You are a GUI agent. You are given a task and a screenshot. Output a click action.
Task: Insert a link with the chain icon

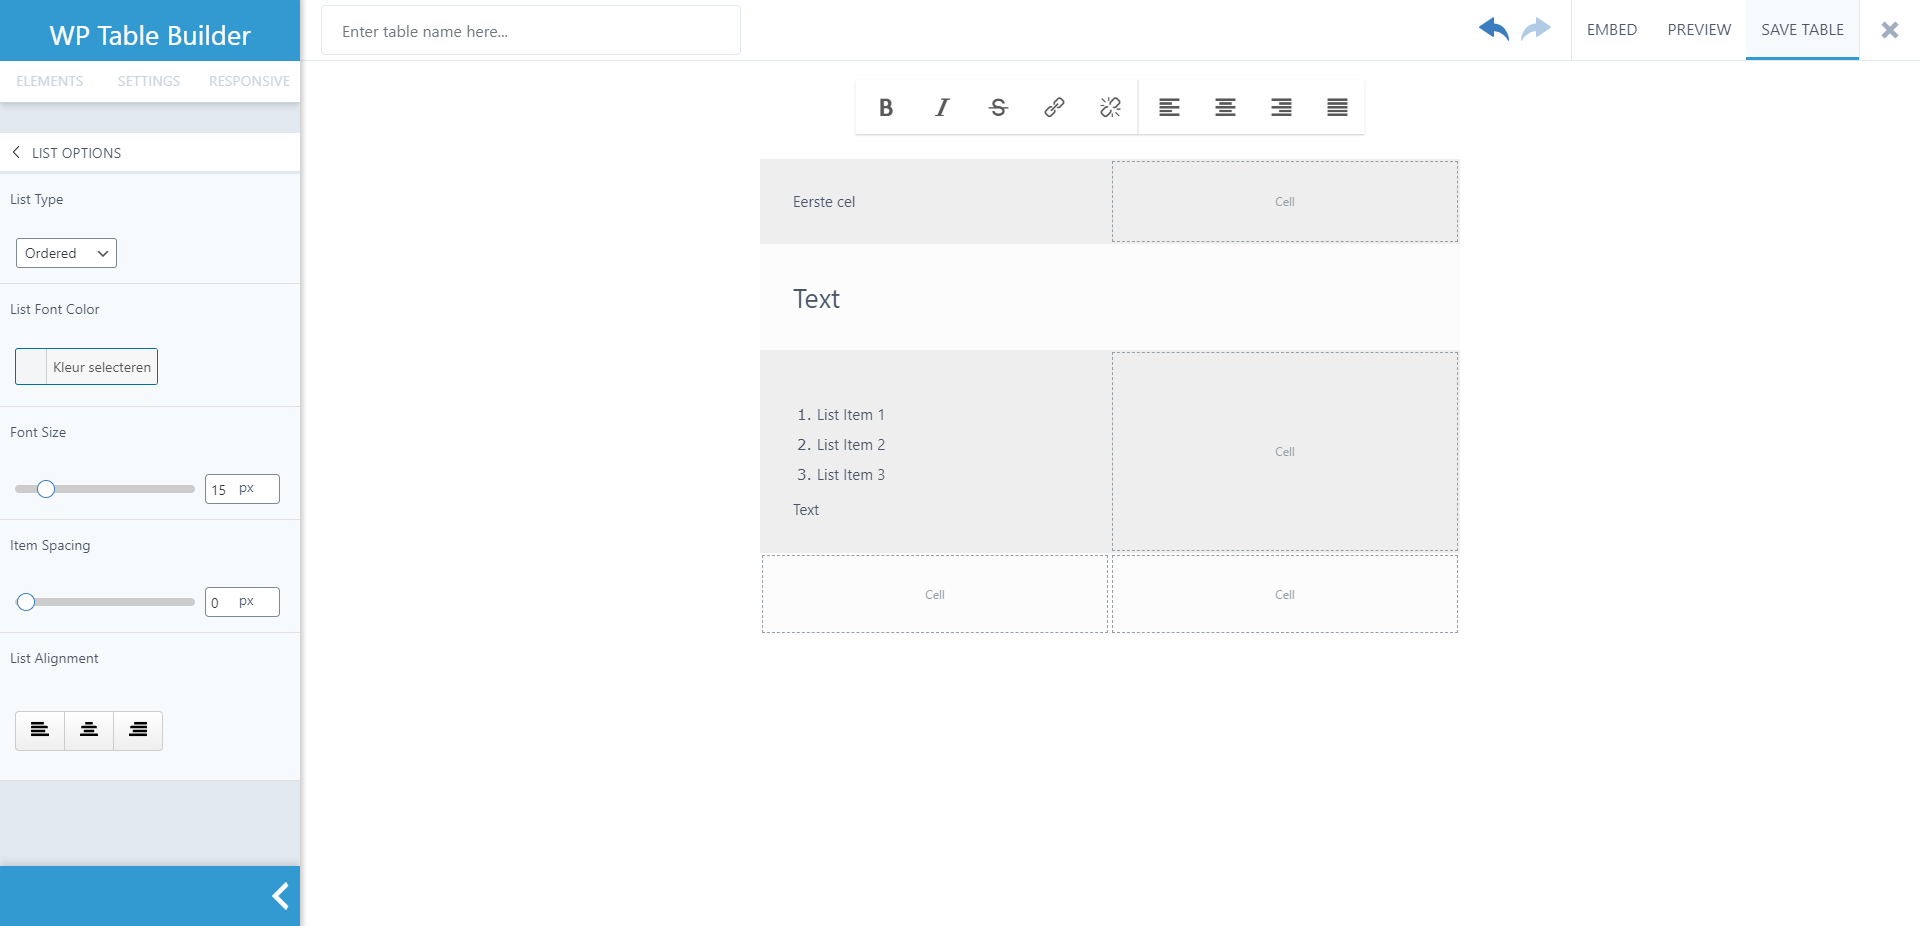pyautogui.click(x=1054, y=107)
